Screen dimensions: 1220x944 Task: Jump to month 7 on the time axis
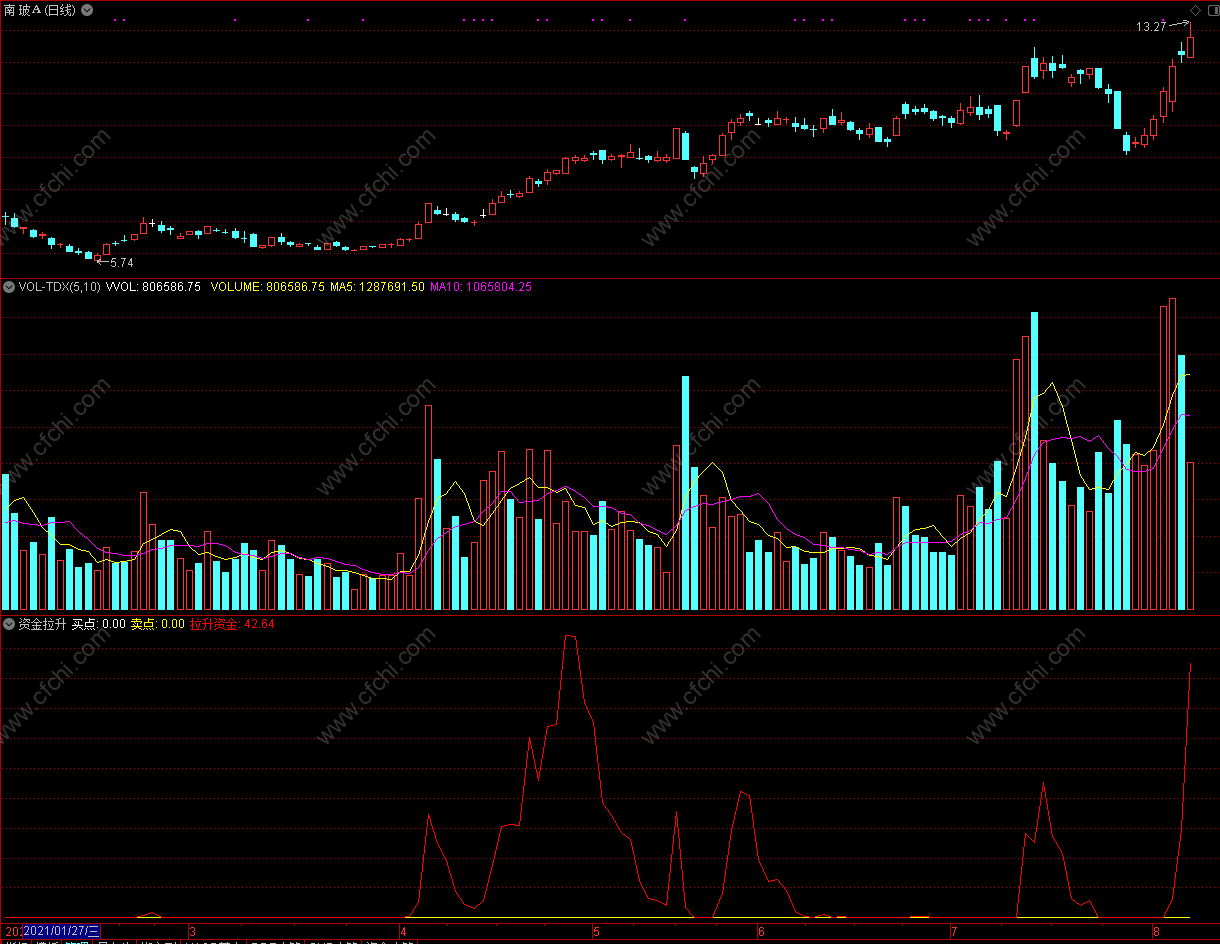click(953, 932)
